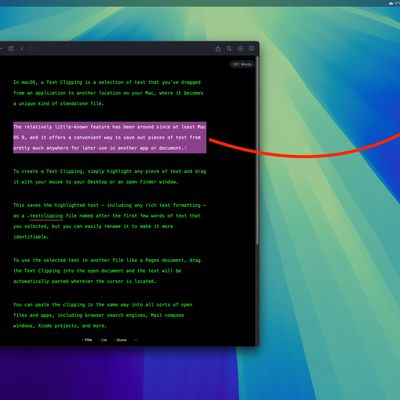Click the word count badge

[242, 64]
